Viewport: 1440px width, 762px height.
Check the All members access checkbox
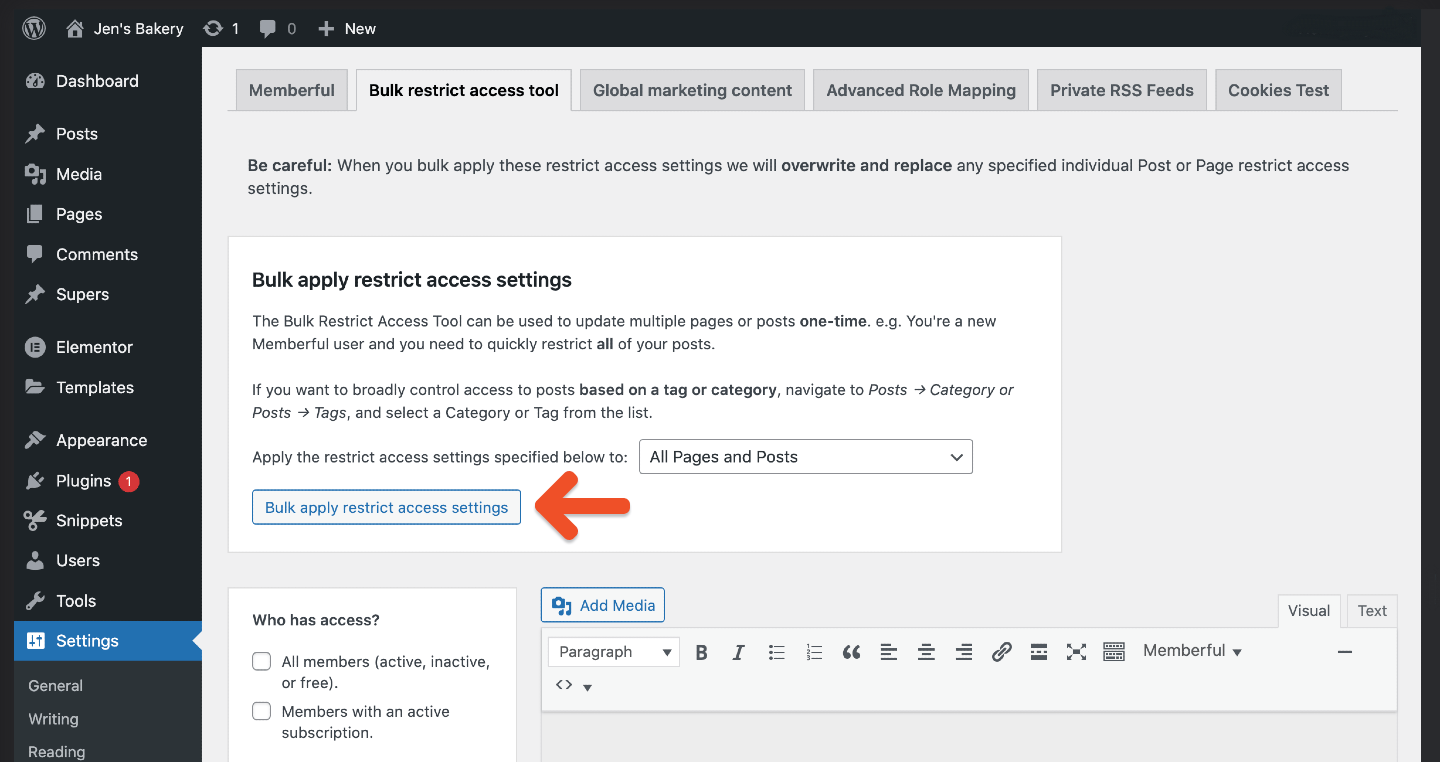click(261, 661)
